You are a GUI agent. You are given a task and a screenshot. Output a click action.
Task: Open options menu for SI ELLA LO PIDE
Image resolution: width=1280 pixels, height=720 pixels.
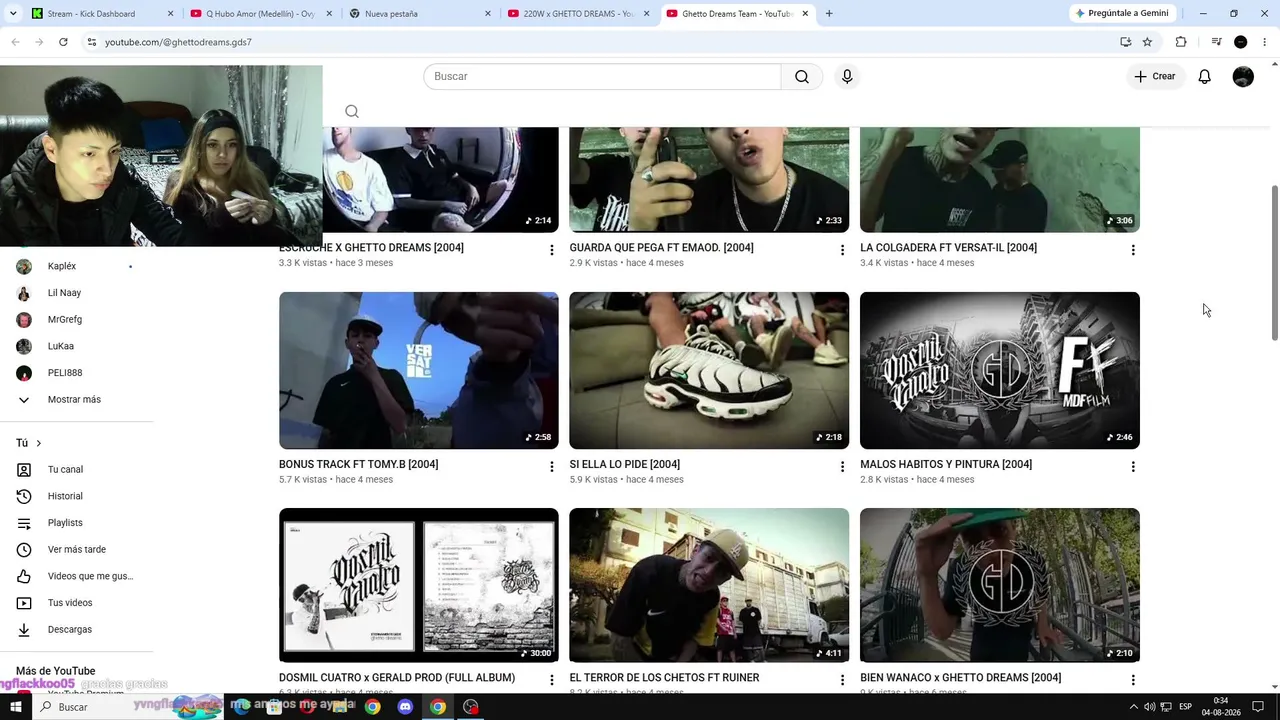pos(842,467)
